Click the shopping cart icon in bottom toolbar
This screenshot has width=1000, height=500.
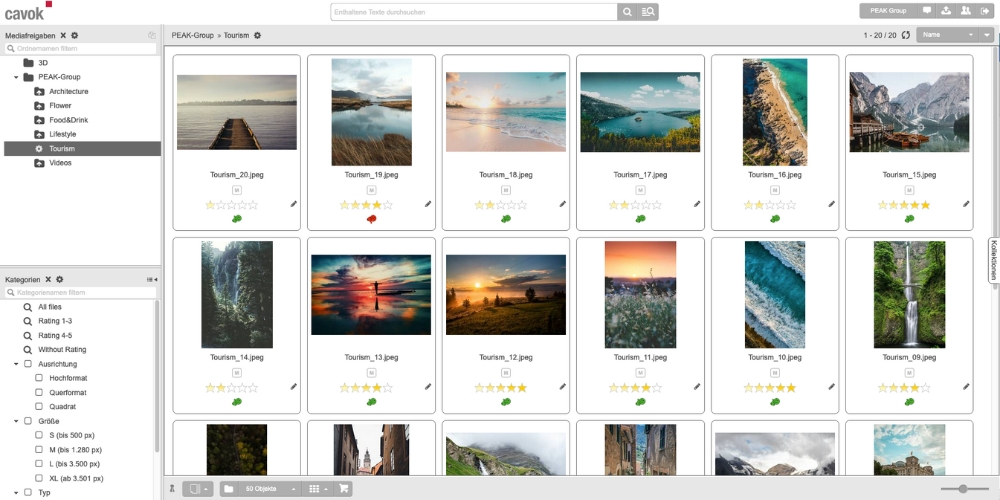pyautogui.click(x=343, y=489)
